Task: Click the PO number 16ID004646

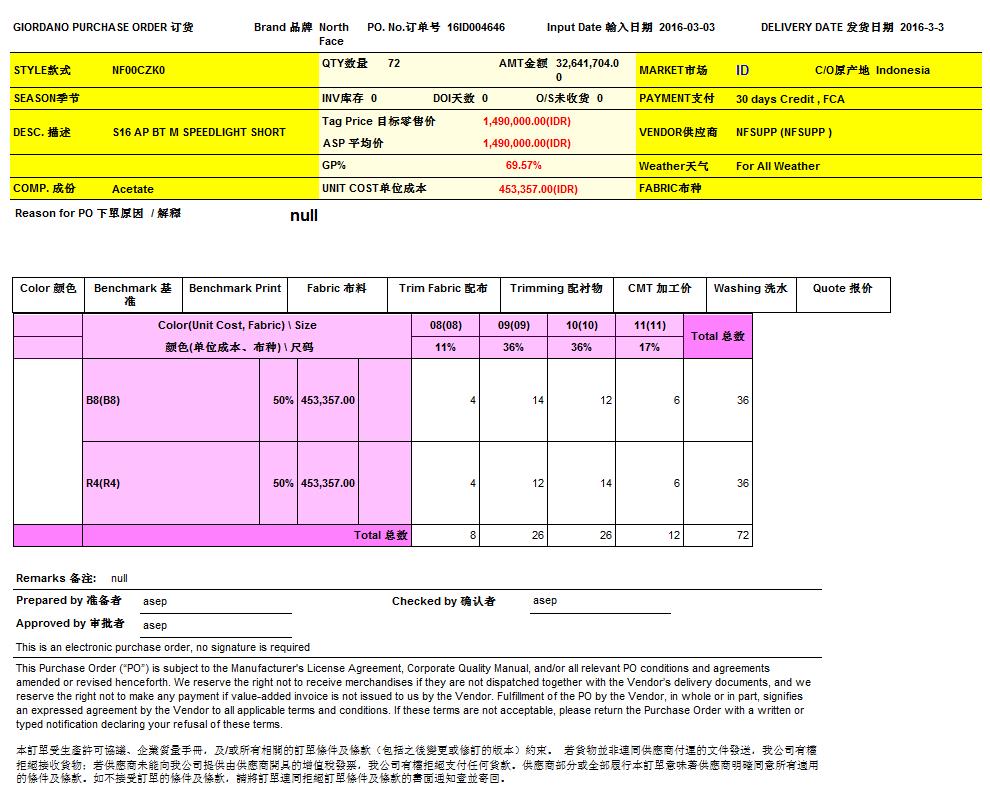Action: 475,27
